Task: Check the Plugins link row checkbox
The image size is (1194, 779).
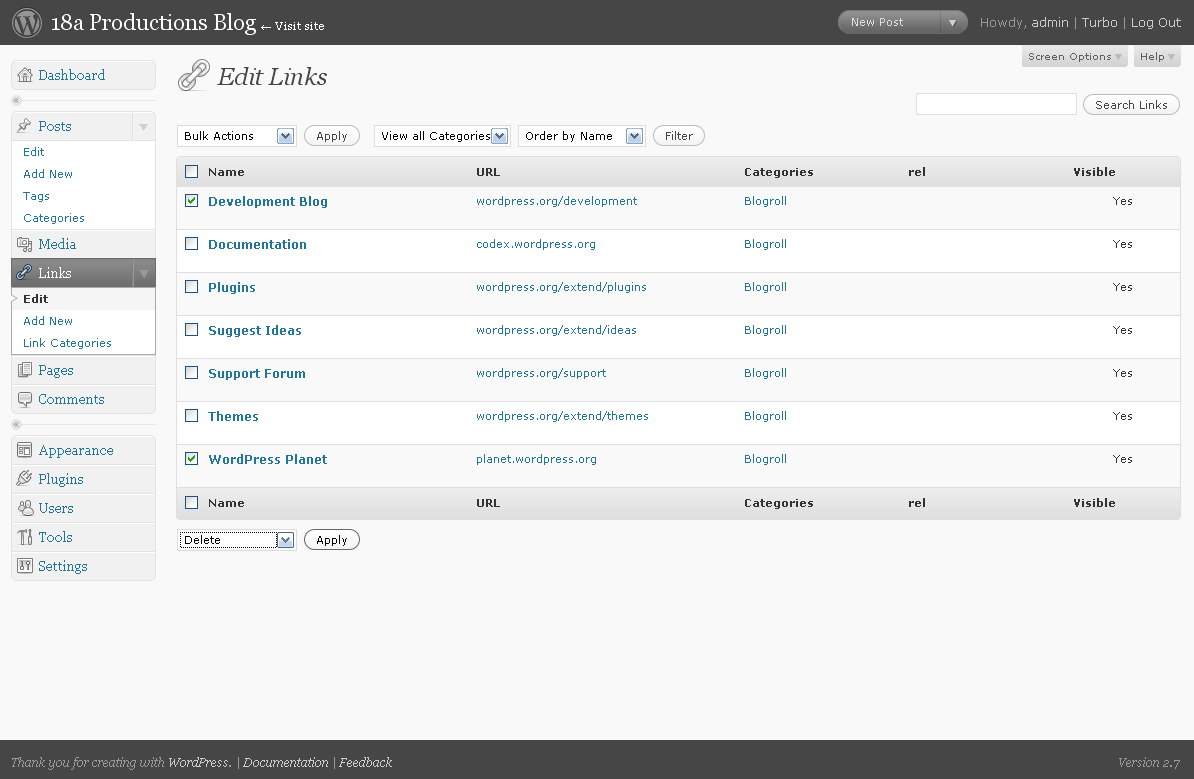Action: (x=192, y=287)
